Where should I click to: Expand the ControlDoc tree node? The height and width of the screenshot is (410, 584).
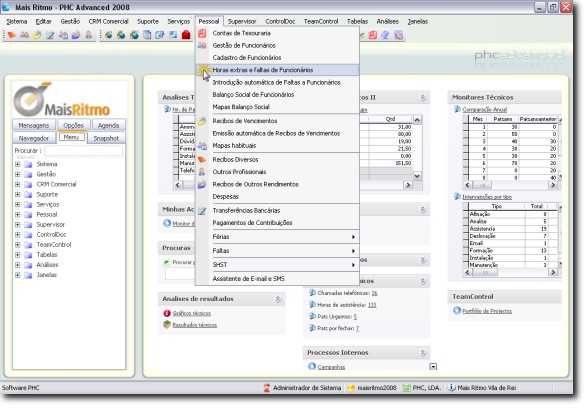[x=18, y=235]
